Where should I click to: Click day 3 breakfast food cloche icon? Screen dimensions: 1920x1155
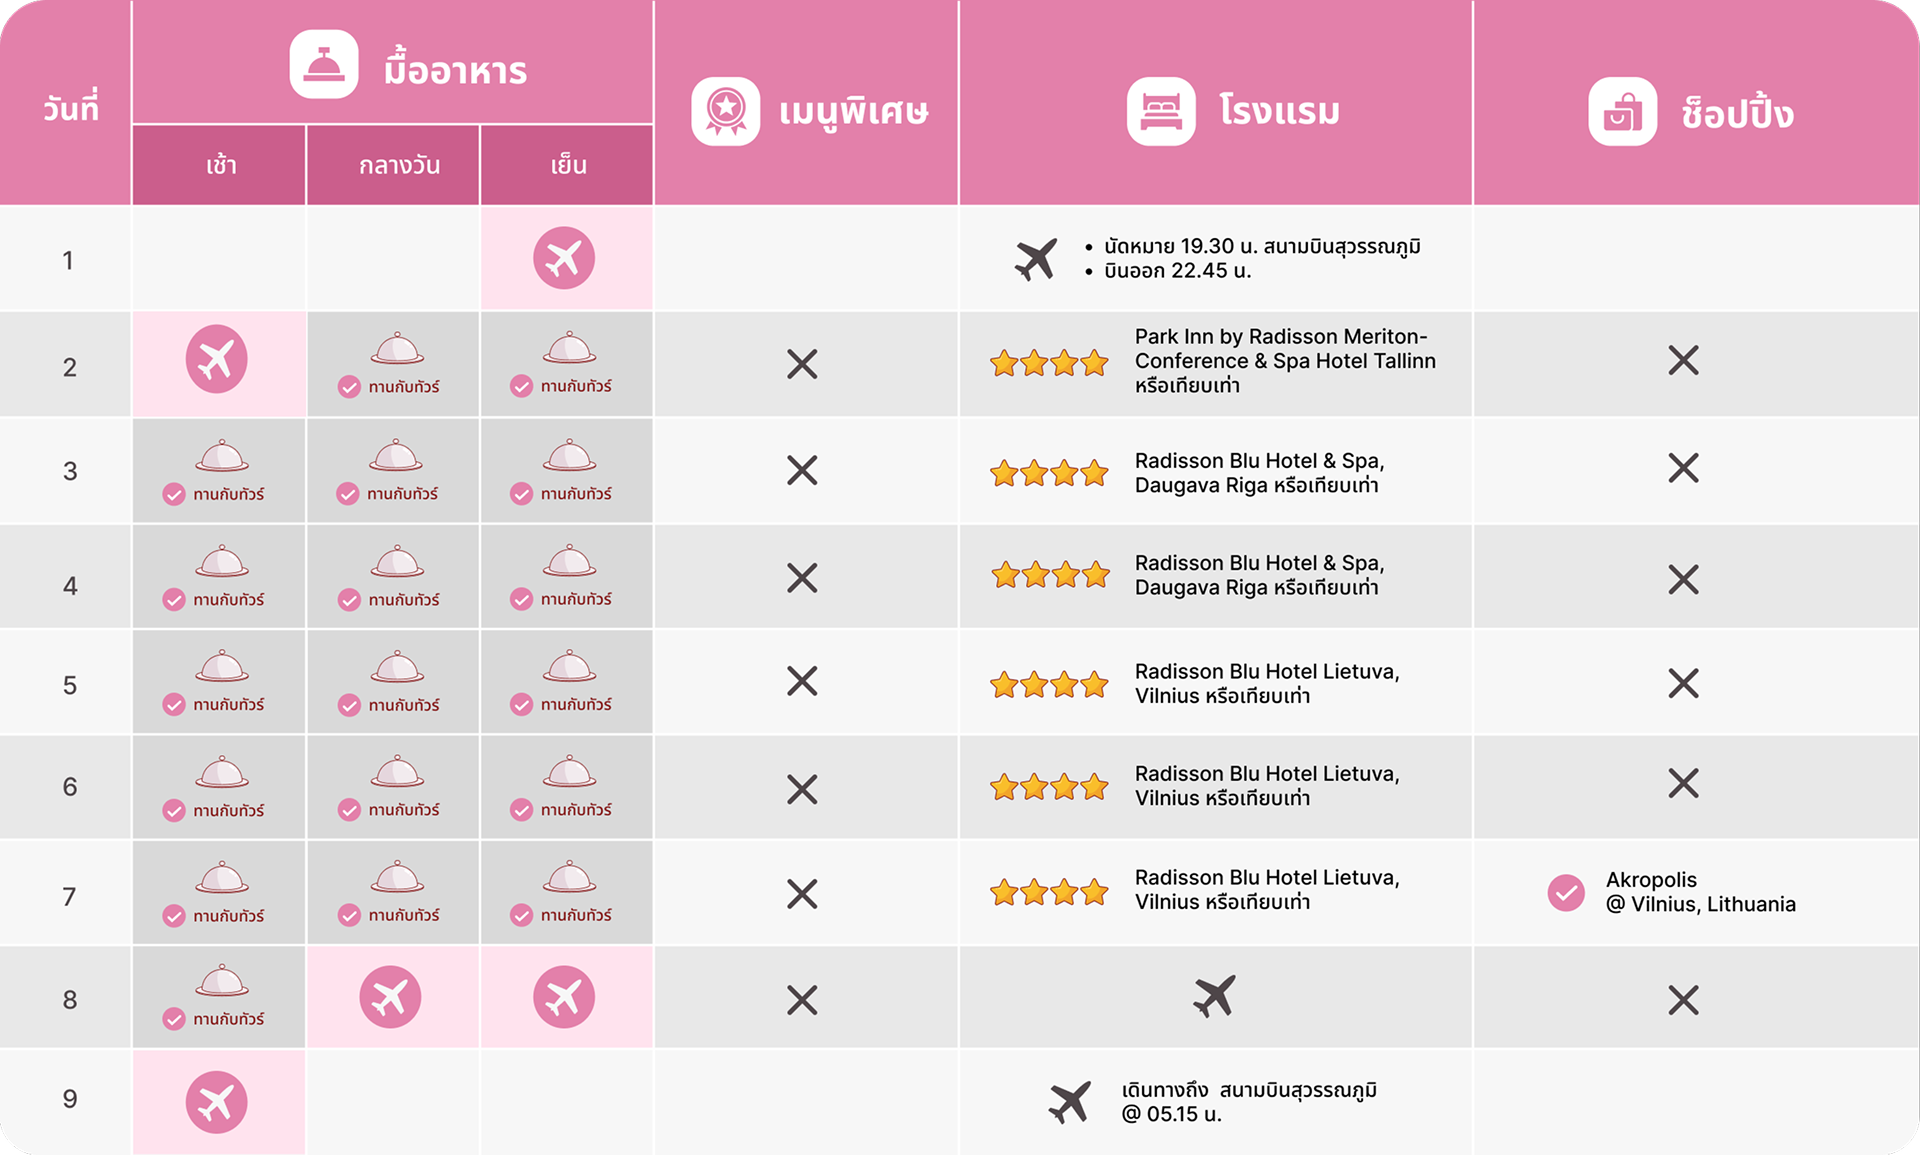[x=222, y=456]
